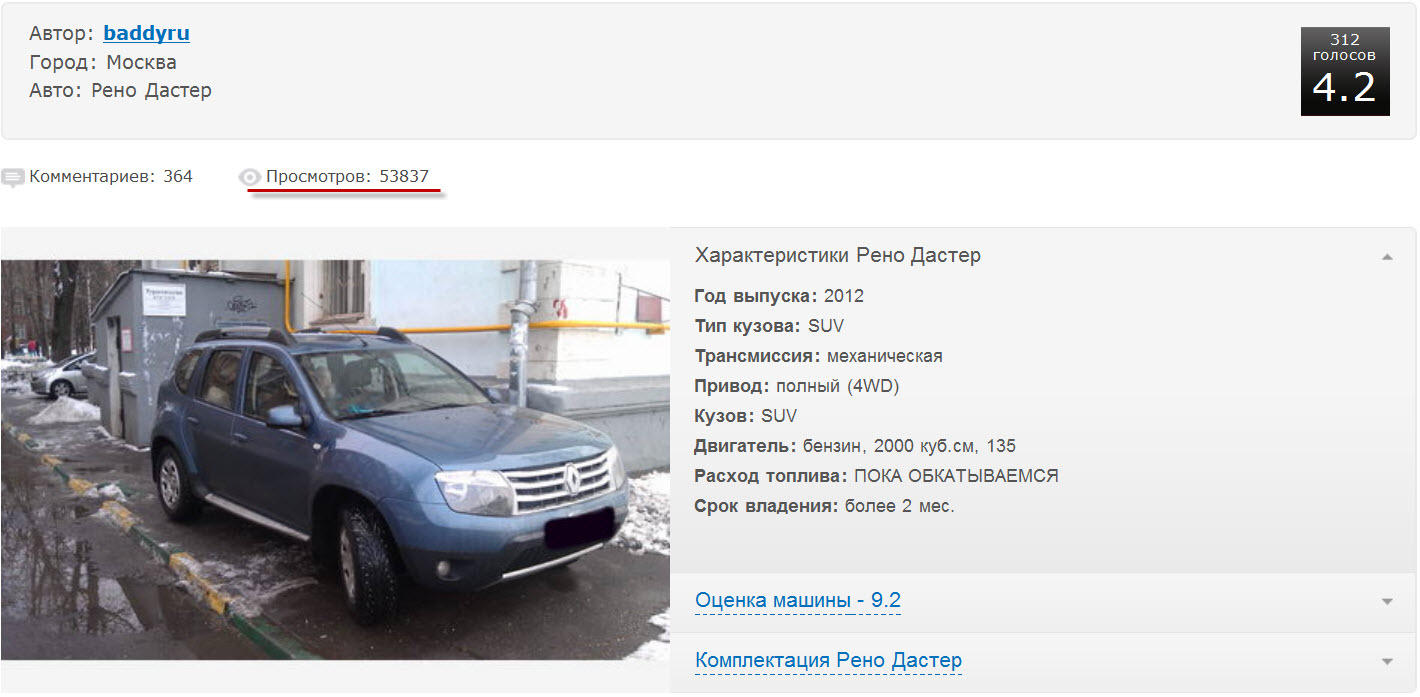Viewport: 1420px width, 697px height.
Task: Click the comments speech bubble icon
Action: point(13,178)
